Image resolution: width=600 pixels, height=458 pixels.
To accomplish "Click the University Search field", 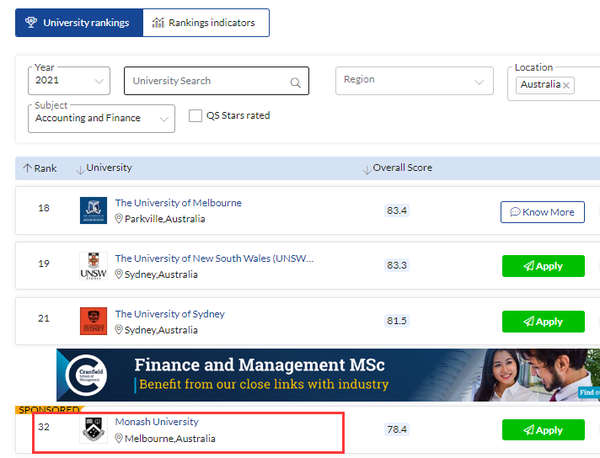I will 216,81.
